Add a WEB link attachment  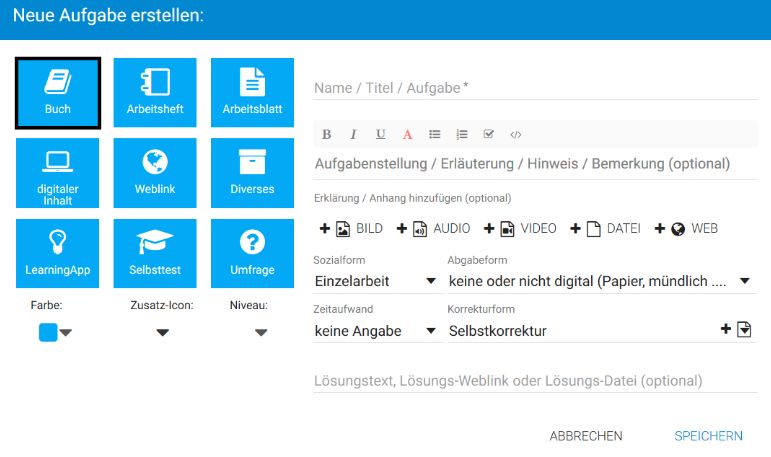coord(686,229)
